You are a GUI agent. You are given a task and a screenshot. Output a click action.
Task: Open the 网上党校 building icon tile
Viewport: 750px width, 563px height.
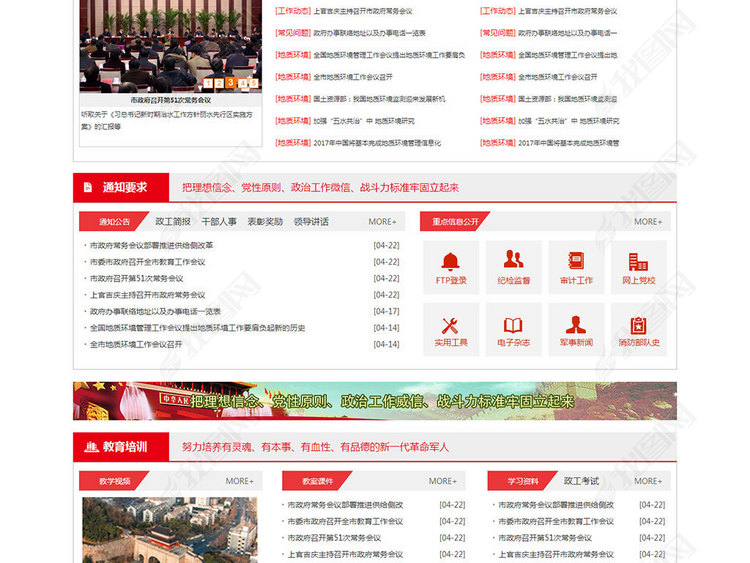pos(639,267)
